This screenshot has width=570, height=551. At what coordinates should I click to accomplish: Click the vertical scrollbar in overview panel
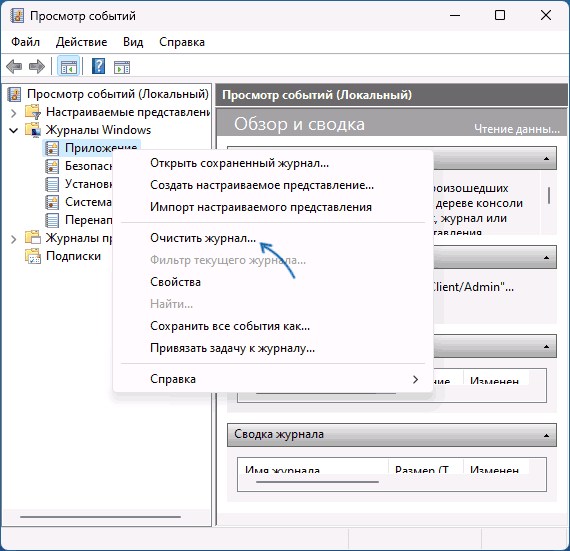(549, 195)
